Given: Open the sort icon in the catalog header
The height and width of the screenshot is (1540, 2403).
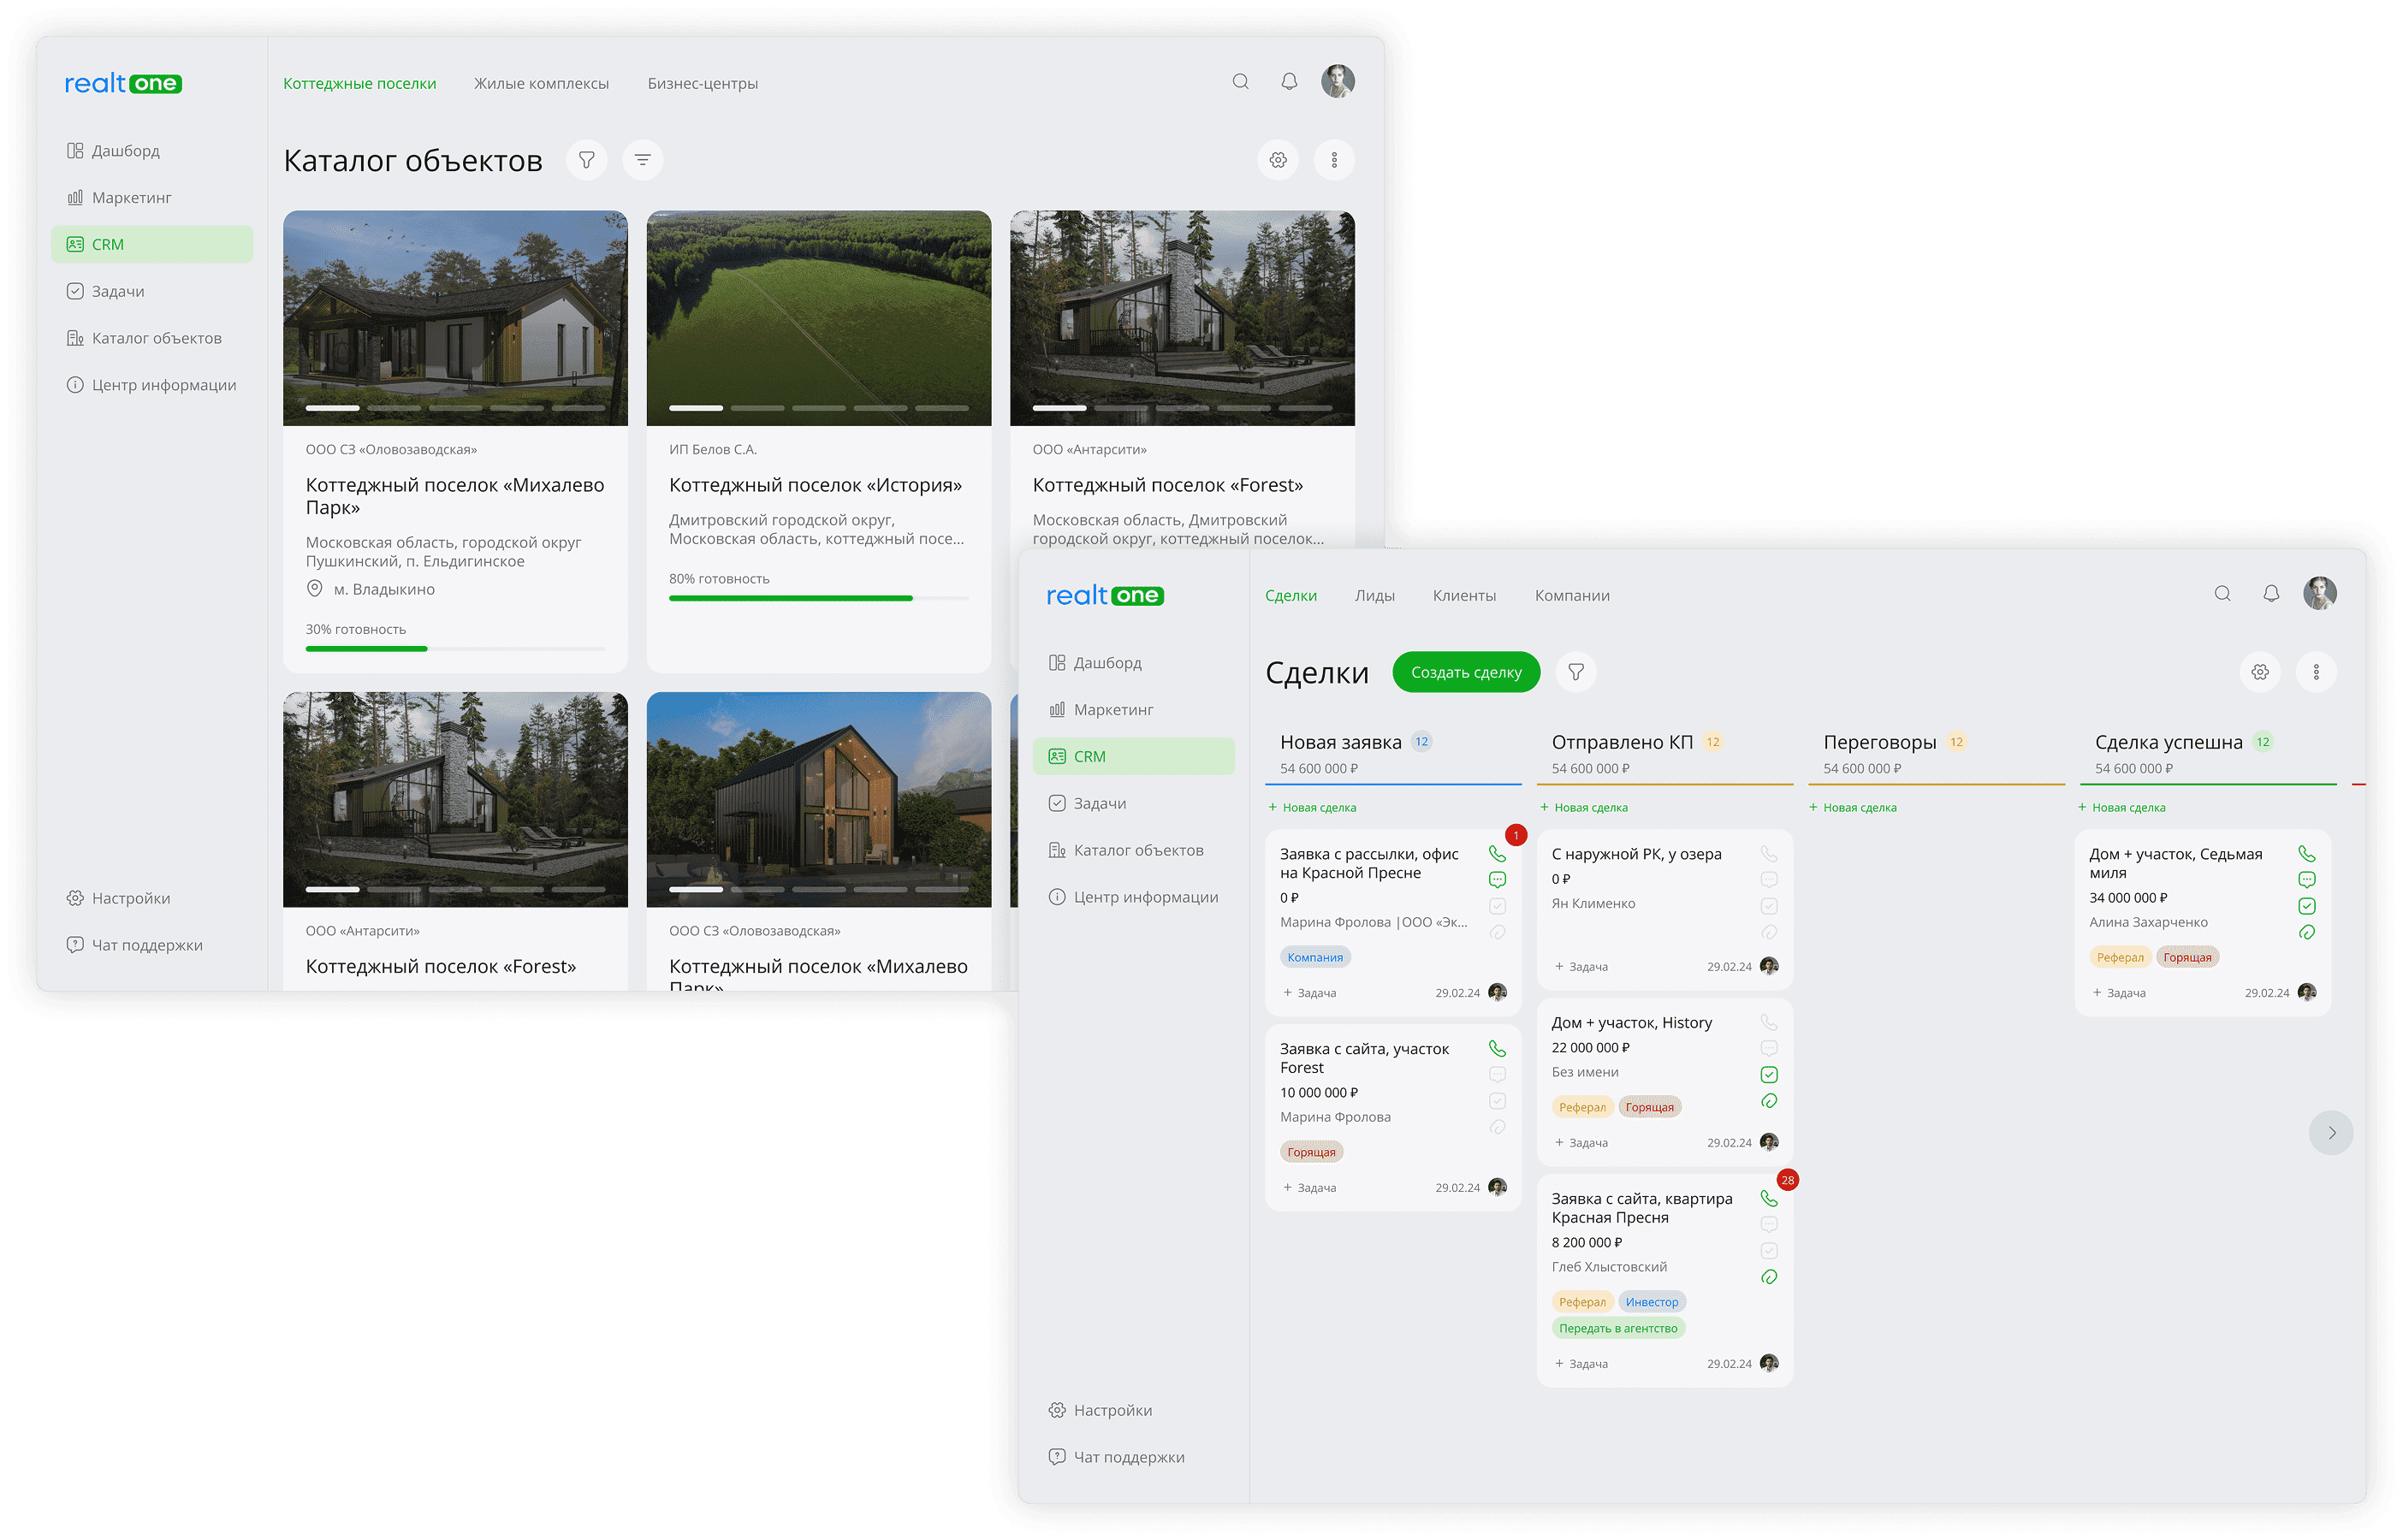Looking at the screenshot, I should pyautogui.click(x=642, y=160).
